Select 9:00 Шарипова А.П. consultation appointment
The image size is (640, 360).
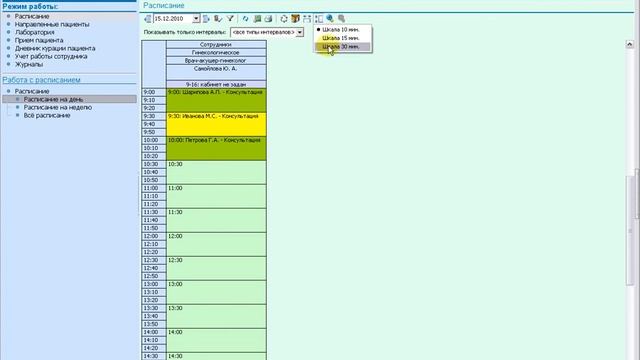pos(216,100)
